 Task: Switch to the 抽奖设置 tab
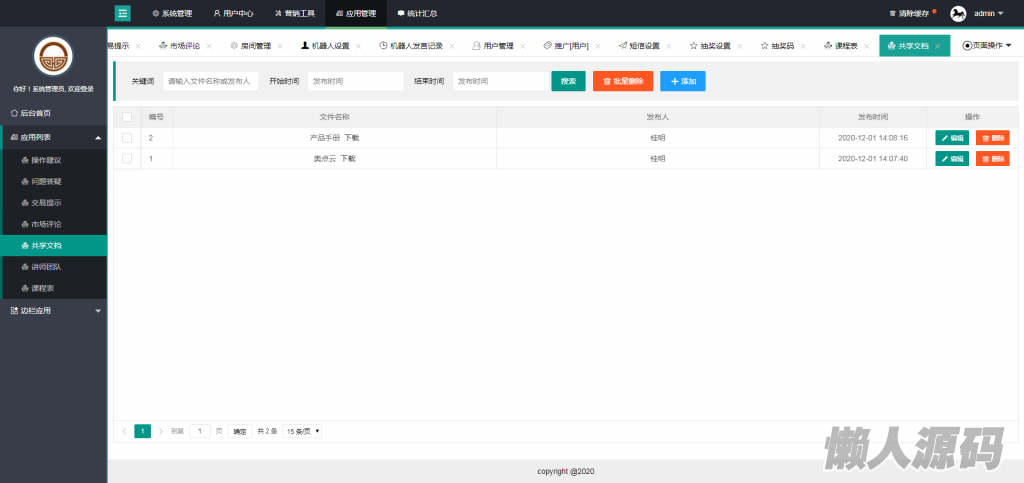tap(709, 46)
